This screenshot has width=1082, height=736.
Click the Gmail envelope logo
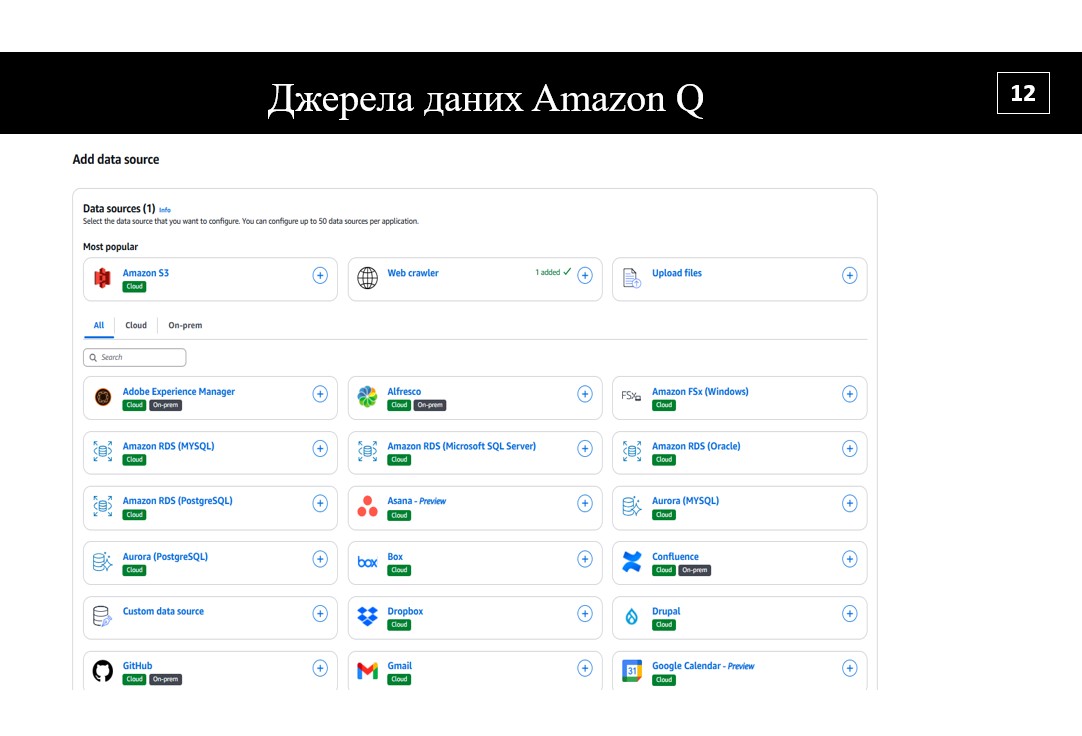pos(367,670)
